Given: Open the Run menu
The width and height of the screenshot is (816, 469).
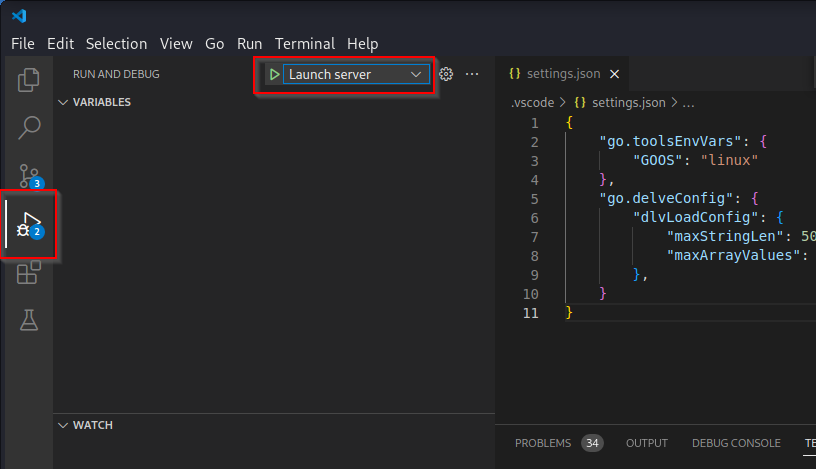Looking at the screenshot, I should tap(249, 43).
